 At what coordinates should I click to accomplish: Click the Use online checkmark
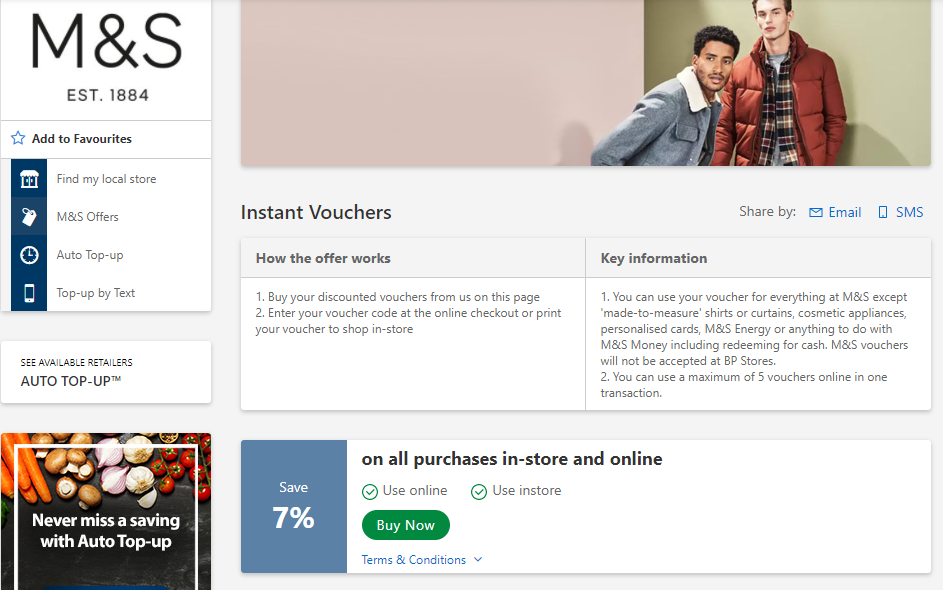(370, 491)
